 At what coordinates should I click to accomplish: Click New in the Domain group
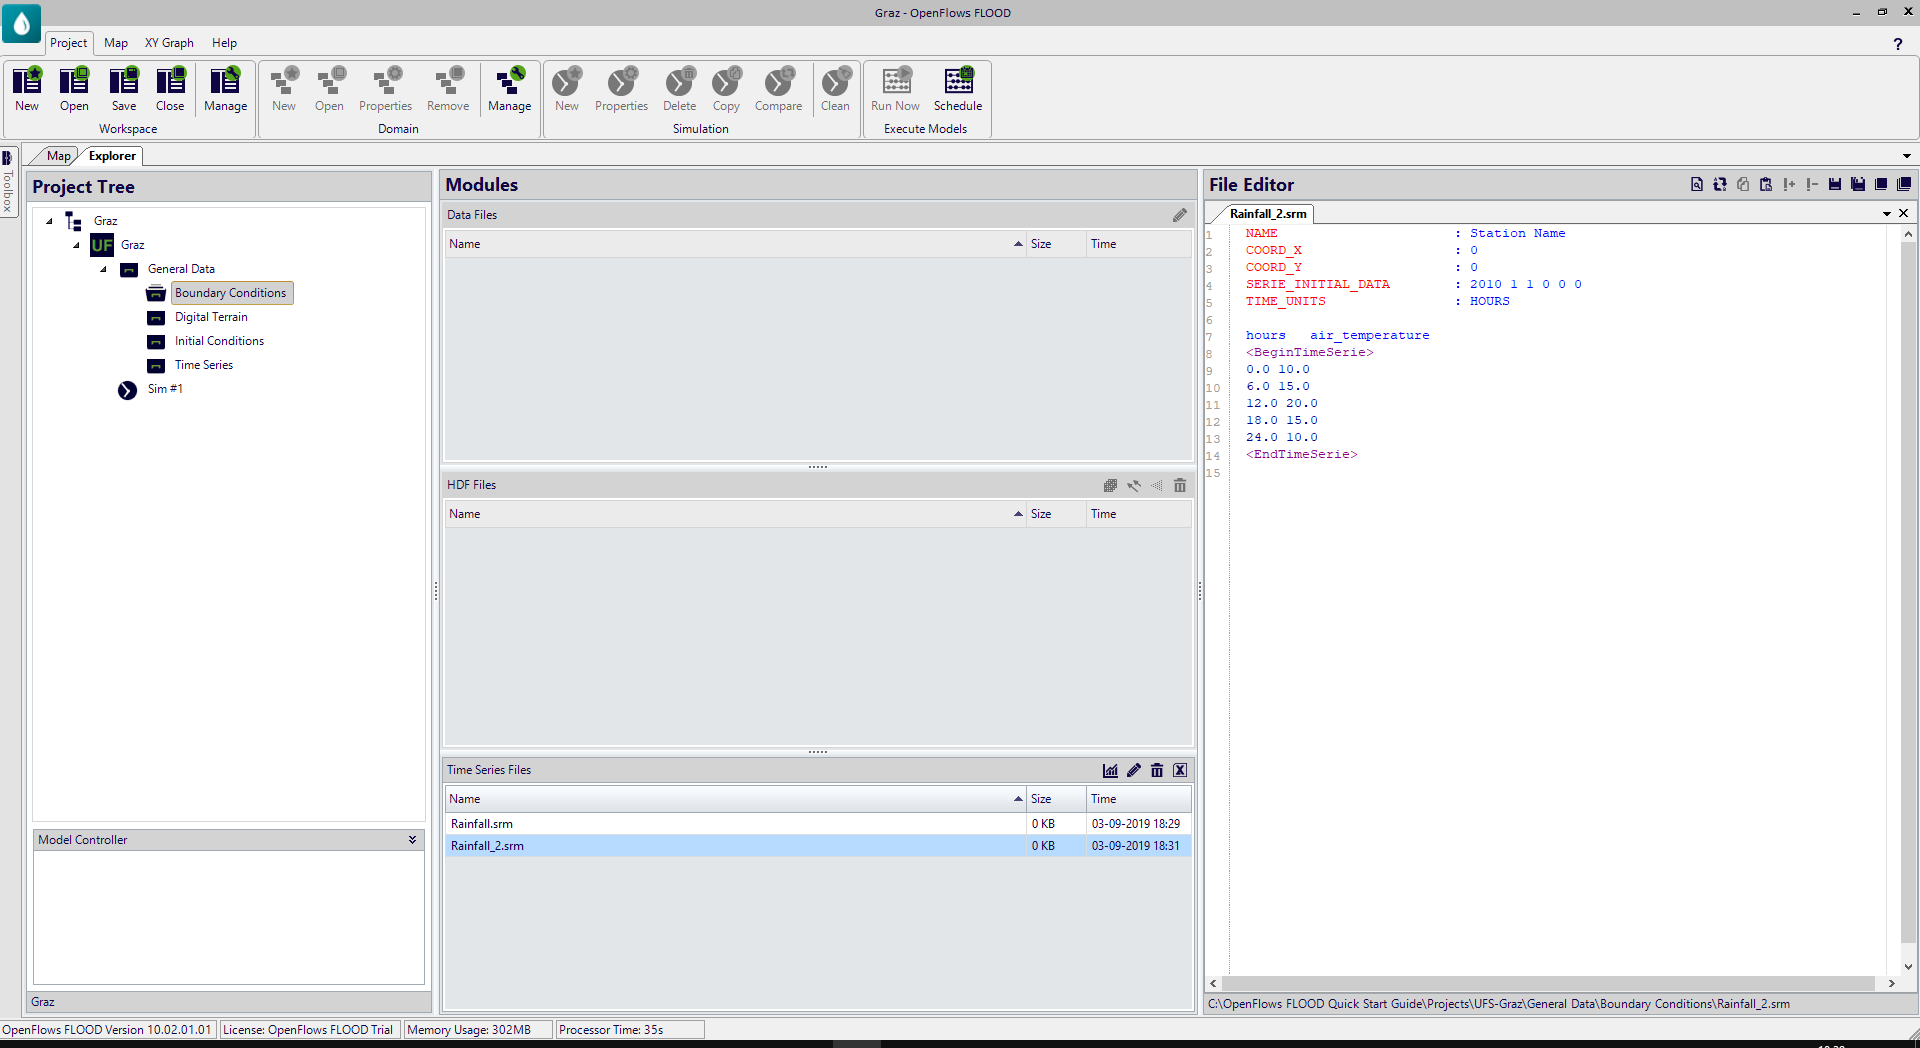click(284, 89)
